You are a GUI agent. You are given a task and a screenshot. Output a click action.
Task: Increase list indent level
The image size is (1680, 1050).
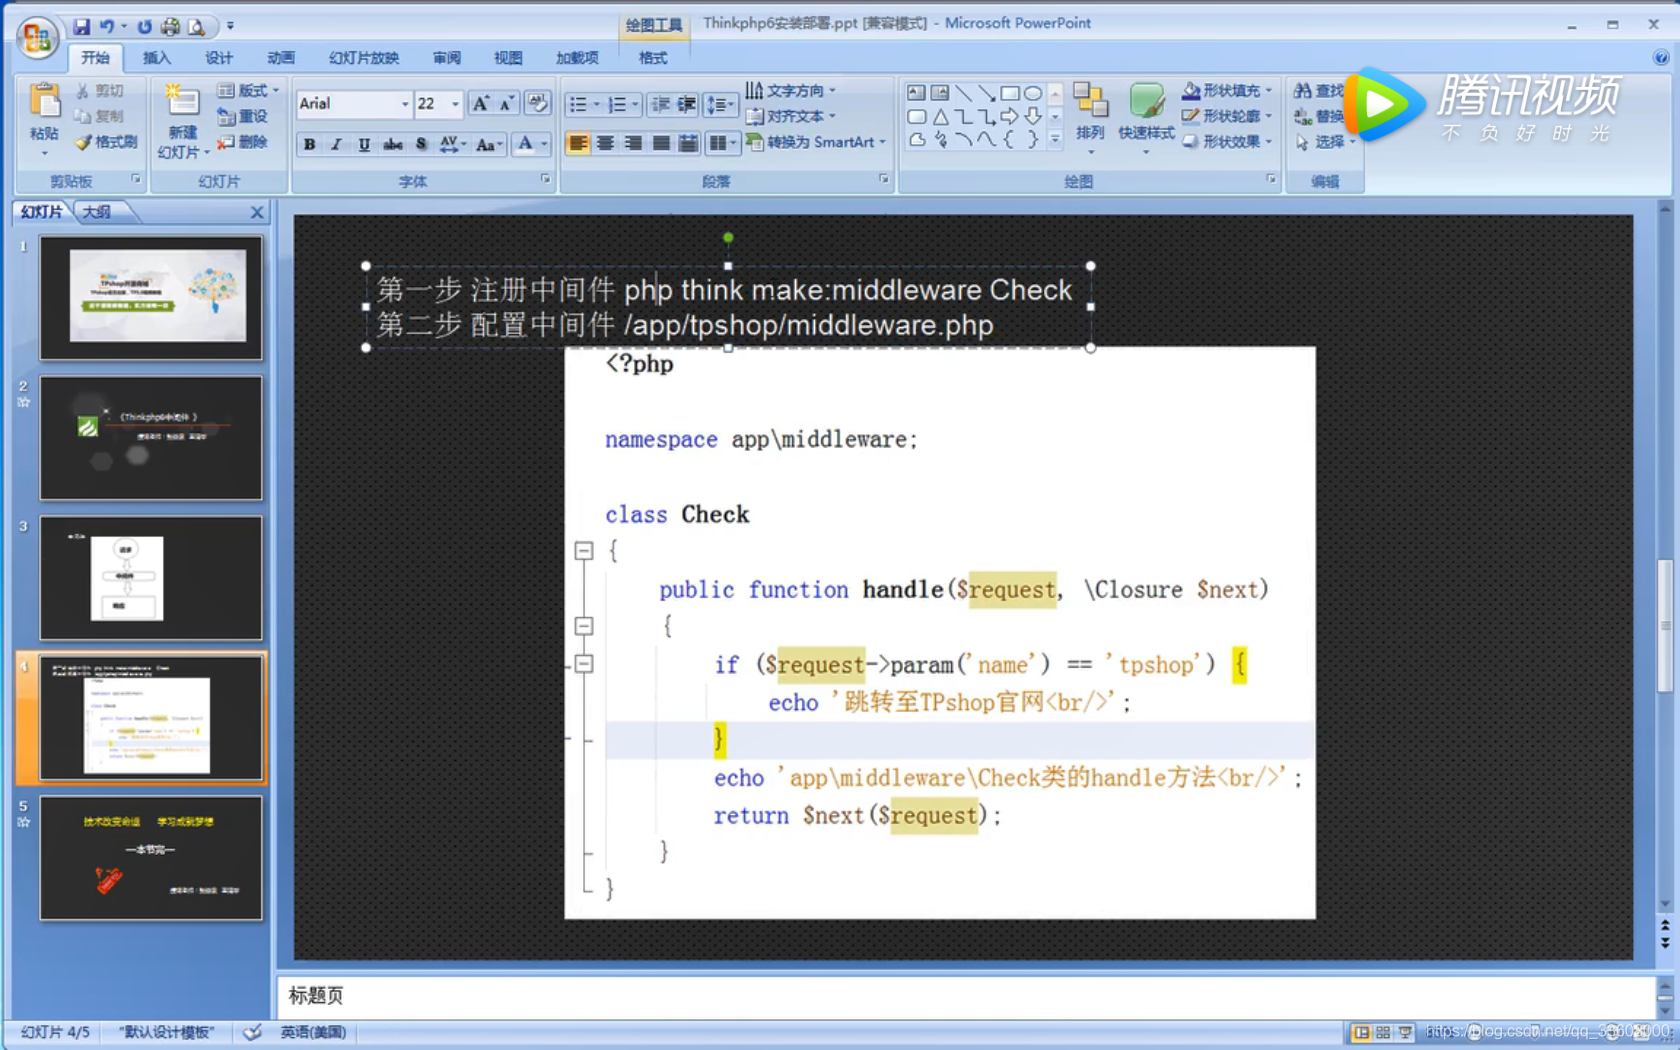coord(686,104)
